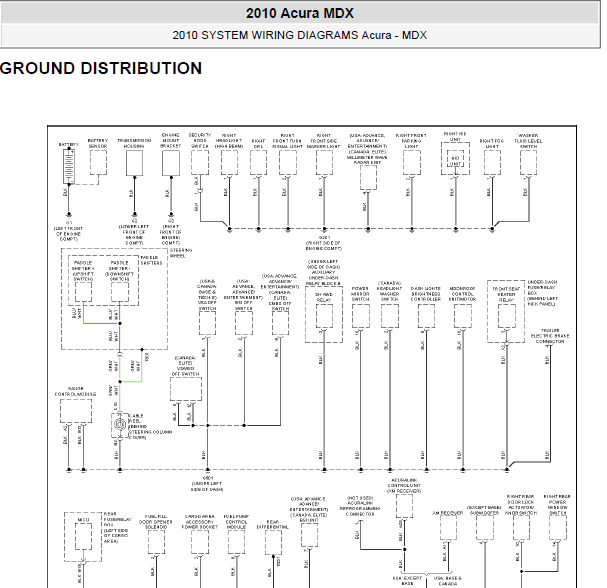Click '(LOWER LEFT FRONT OF ENGINE COMPT)' location text

[x=134, y=235]
